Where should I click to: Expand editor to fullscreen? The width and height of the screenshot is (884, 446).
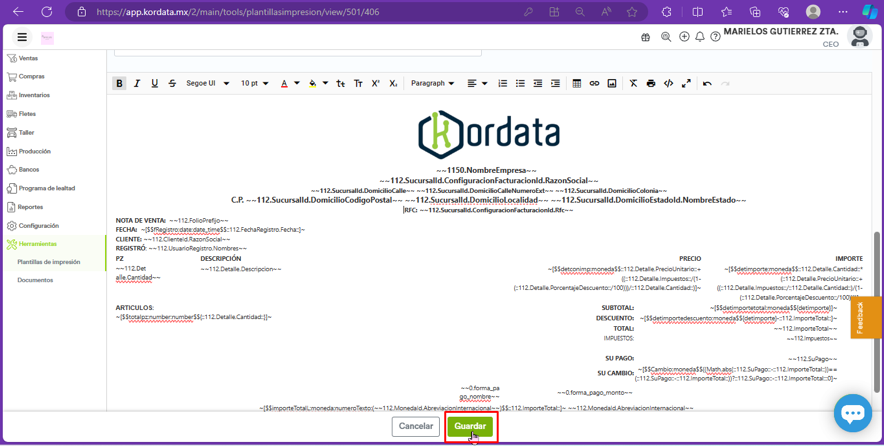point(686,84)
